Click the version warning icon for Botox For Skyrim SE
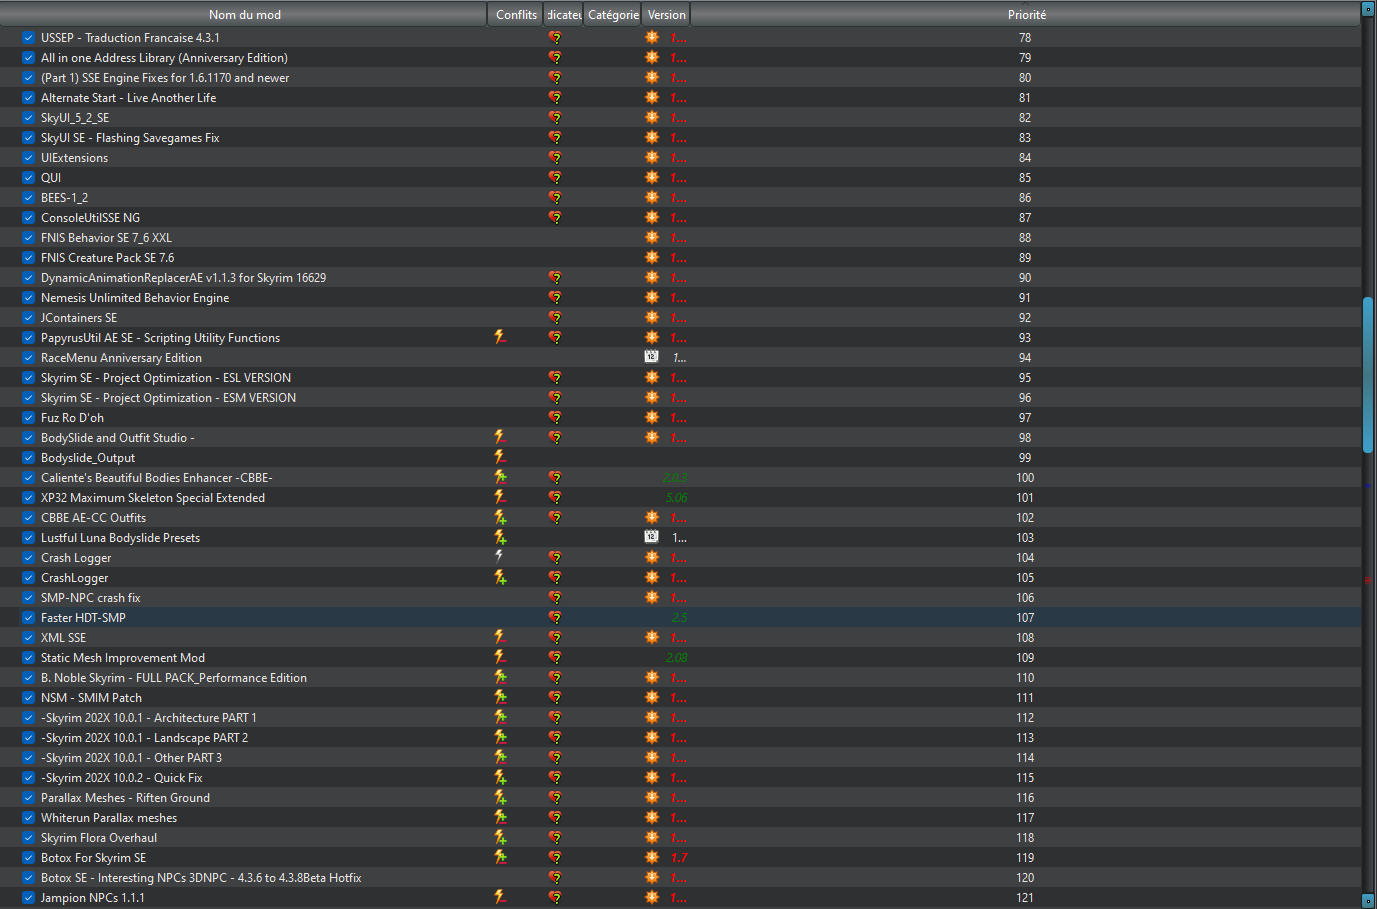 pos(652,857)
